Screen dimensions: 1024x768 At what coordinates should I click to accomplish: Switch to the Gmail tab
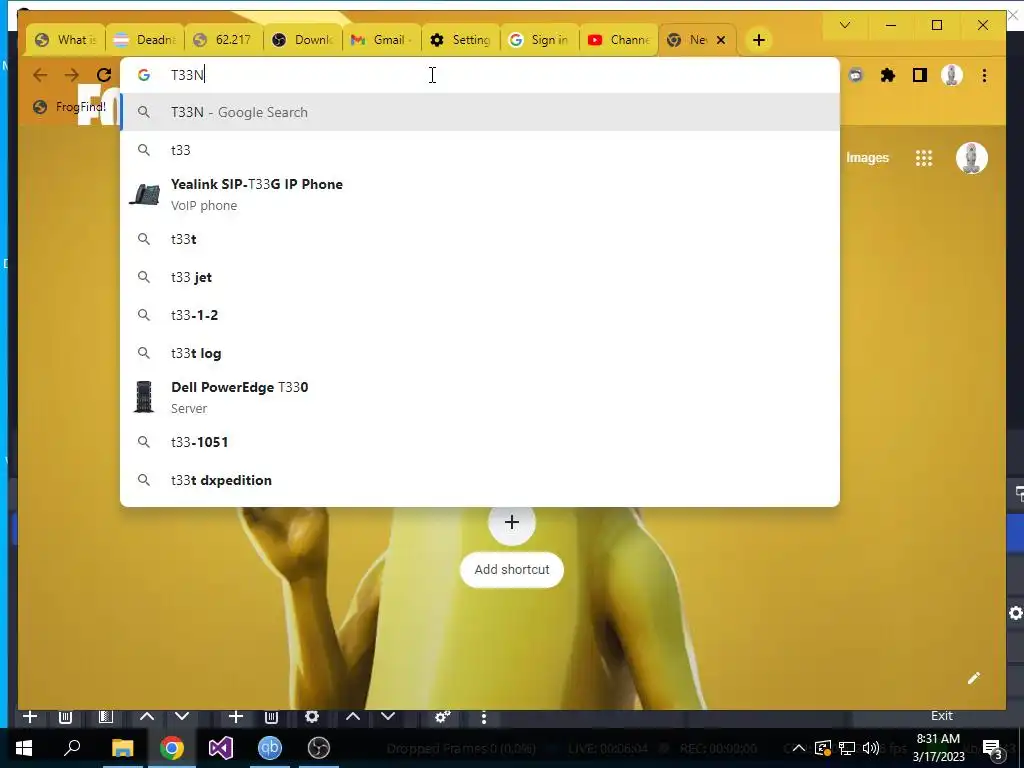(382, 40)
